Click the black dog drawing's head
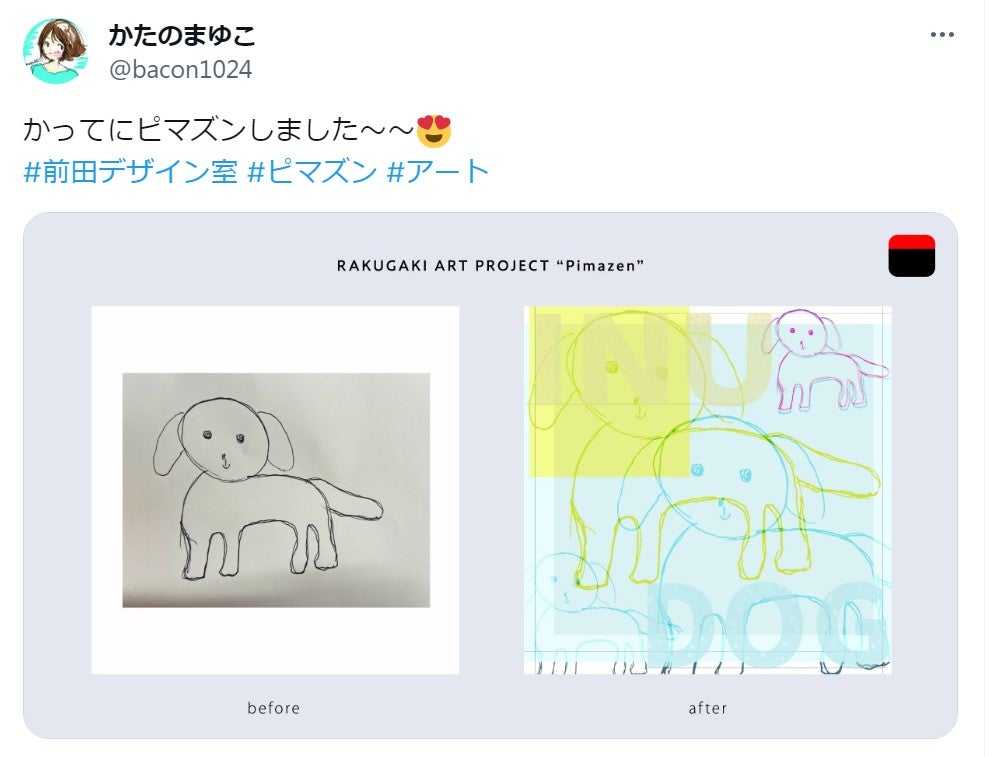 [224, 439]
